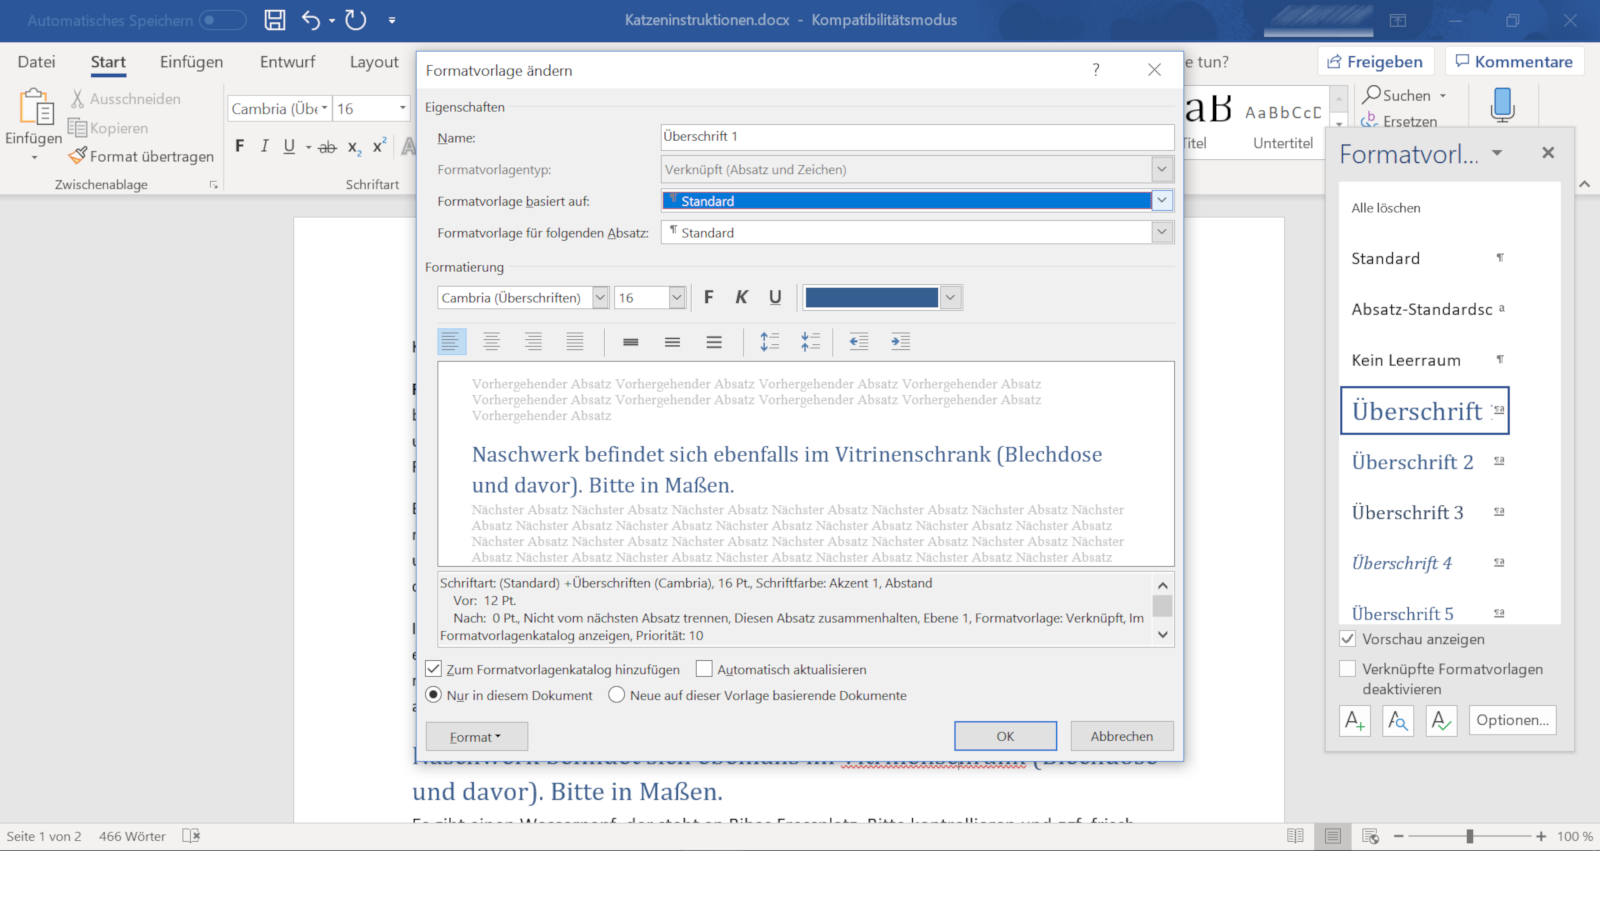The height and width of the screenshot is (900, 1600).
Task: Select the Überschrift 2 style in the pane
Action: tap(1412, 462)
